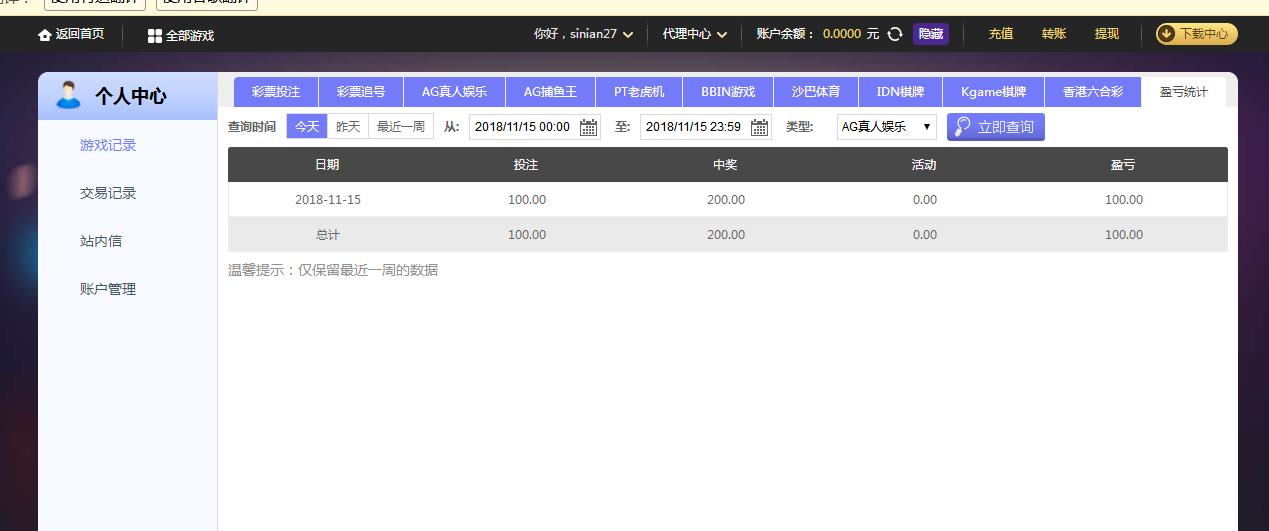Click the 日期 column header
The width and height of the screenshot is (1269, 531).
pyautogui.click(x=327, y=165)
